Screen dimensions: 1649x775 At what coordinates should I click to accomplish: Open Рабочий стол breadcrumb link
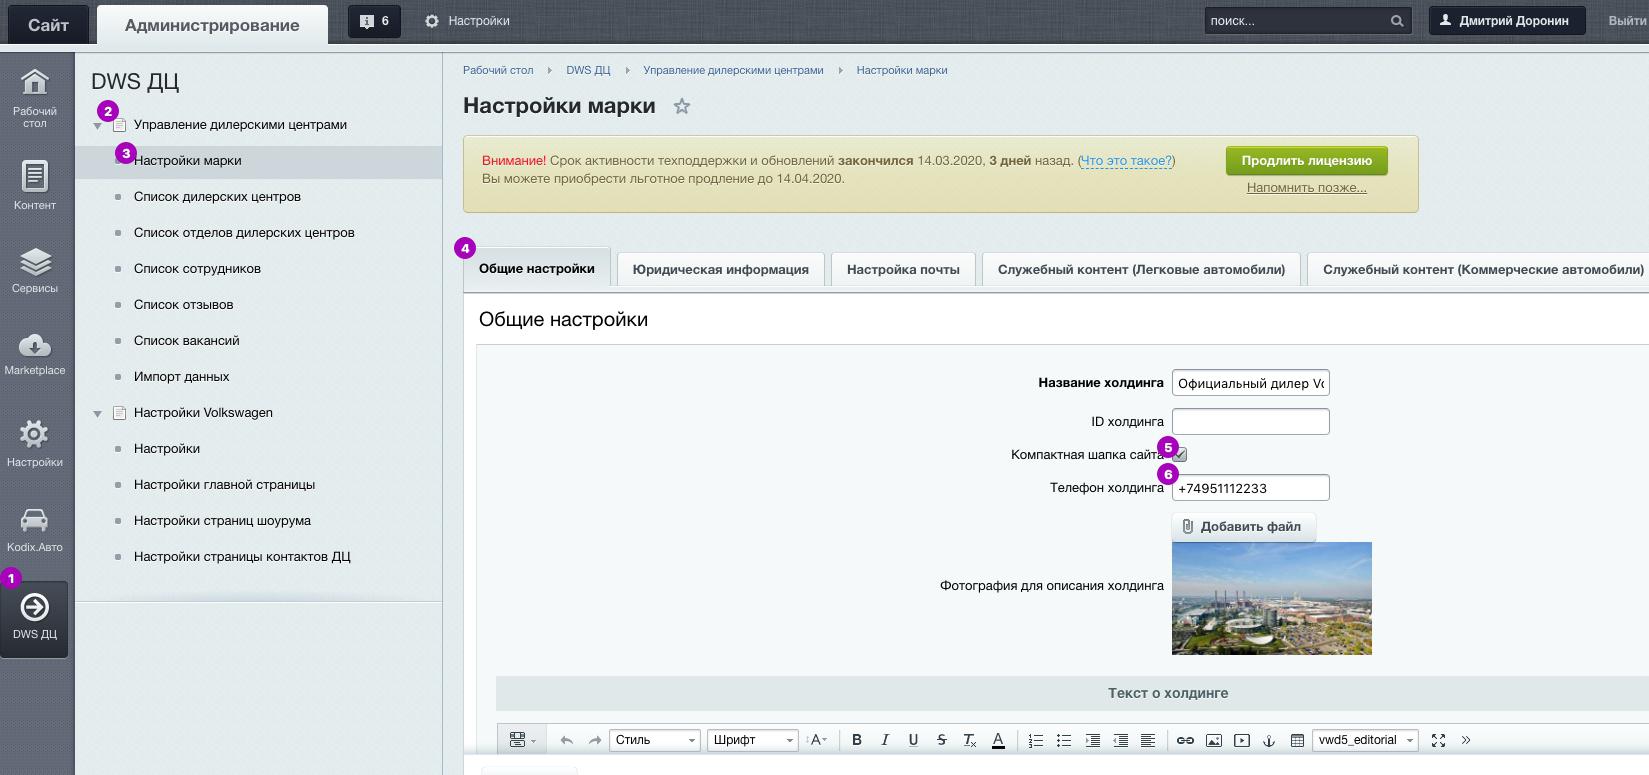(498, 70)
